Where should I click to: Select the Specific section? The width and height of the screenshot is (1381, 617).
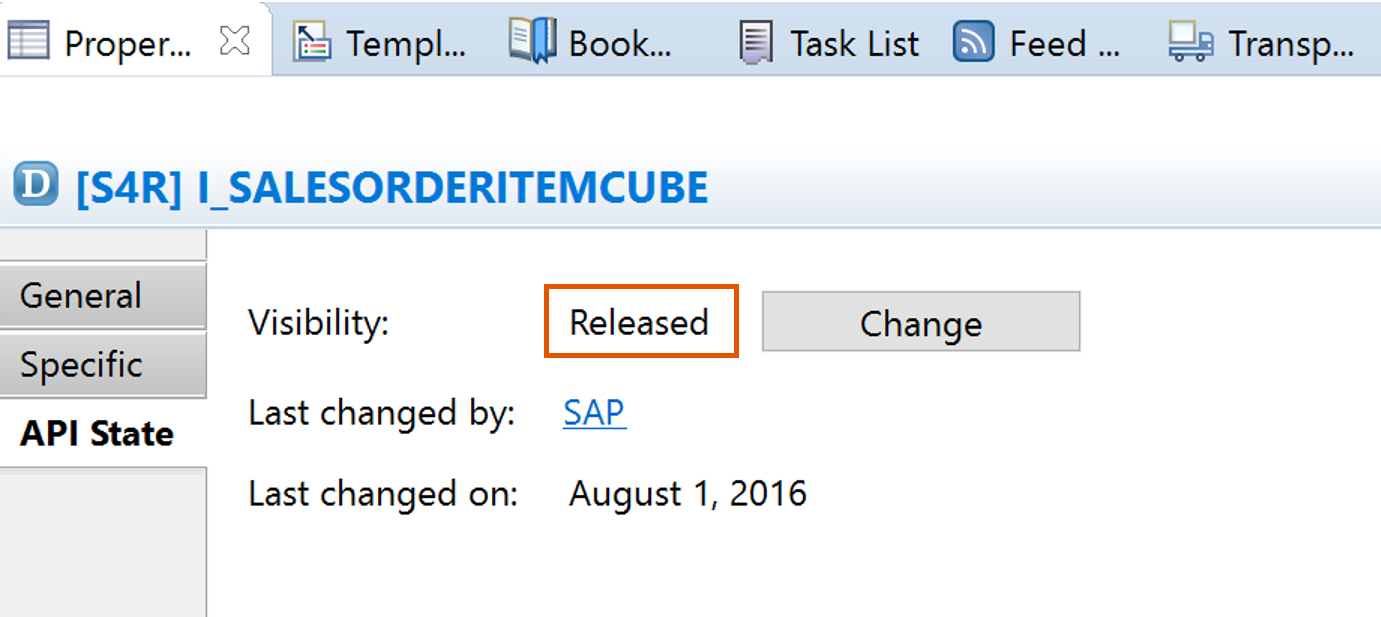[81, 364]
